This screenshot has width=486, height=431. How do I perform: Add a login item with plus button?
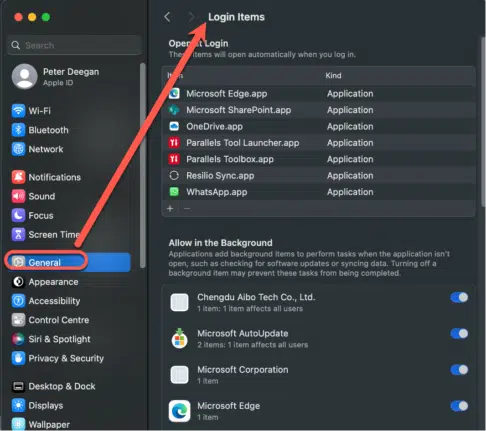[170, 209]
